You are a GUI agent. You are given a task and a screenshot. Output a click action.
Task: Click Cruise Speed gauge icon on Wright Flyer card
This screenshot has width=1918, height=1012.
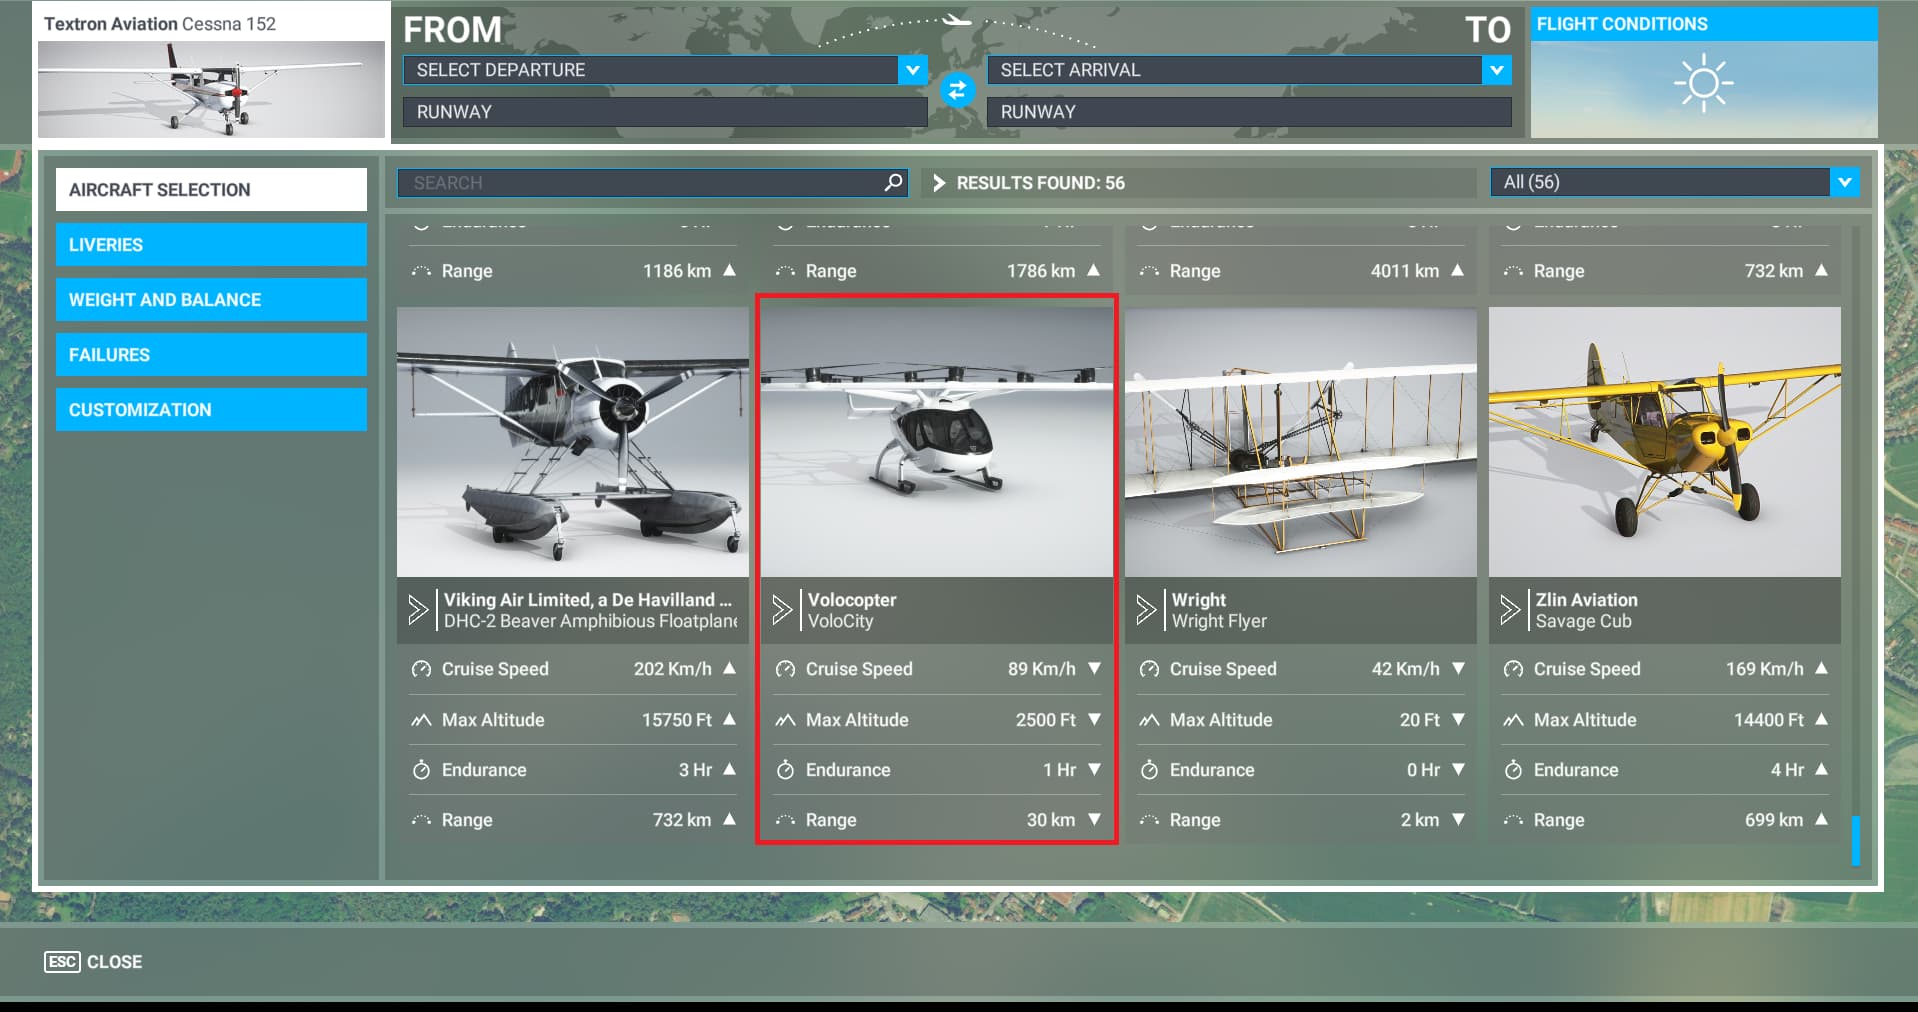(1150, 669)
